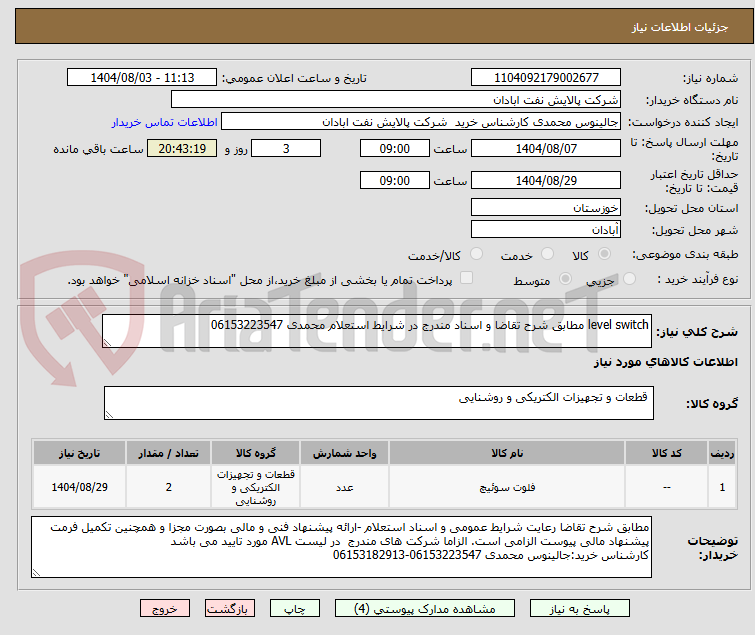Click the تاریخ نیاز column header
Screen dimensions: 755x635
click(79, 453)
